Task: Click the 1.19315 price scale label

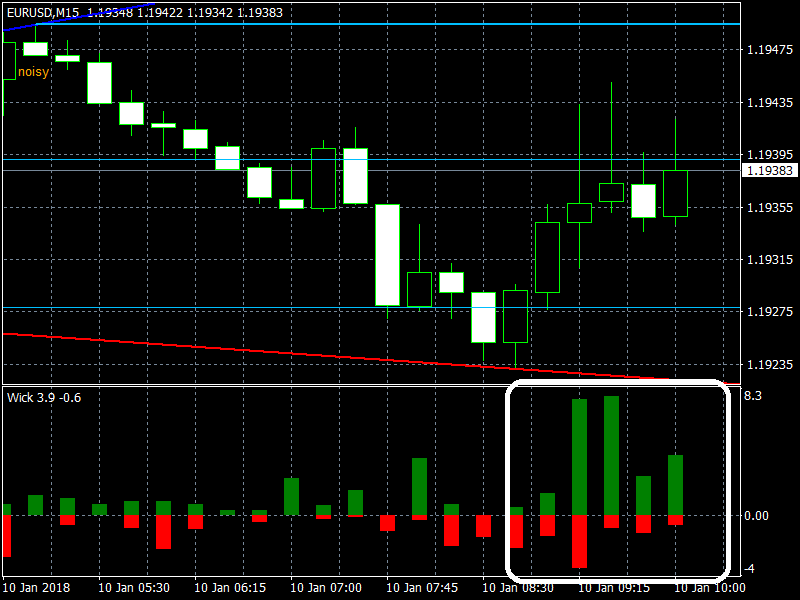Action: 770,260
